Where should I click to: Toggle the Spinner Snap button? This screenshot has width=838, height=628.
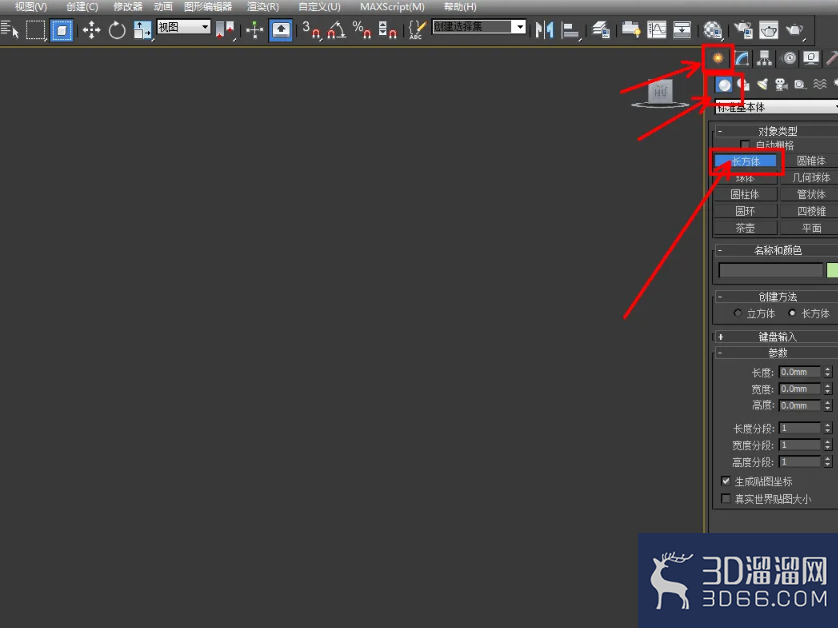coord(387,30)
